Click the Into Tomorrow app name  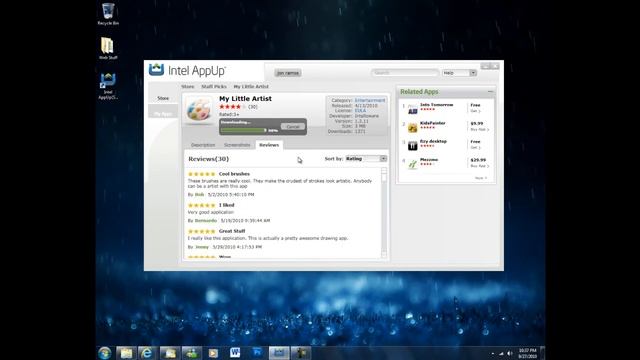point(436,105)
